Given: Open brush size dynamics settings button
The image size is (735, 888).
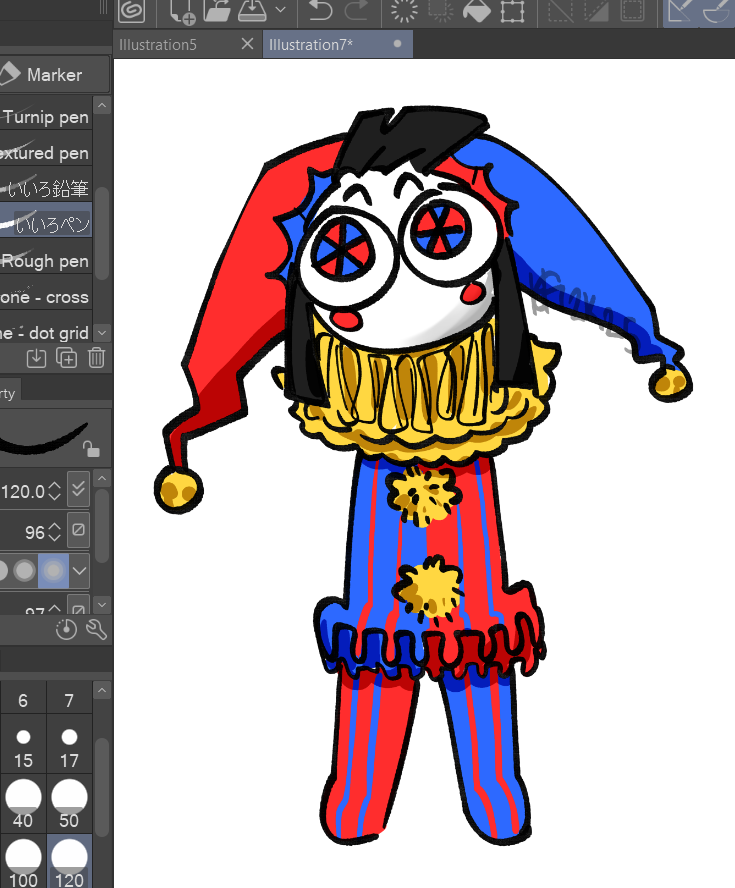Looking at the screenshot, I should point(78,489).
